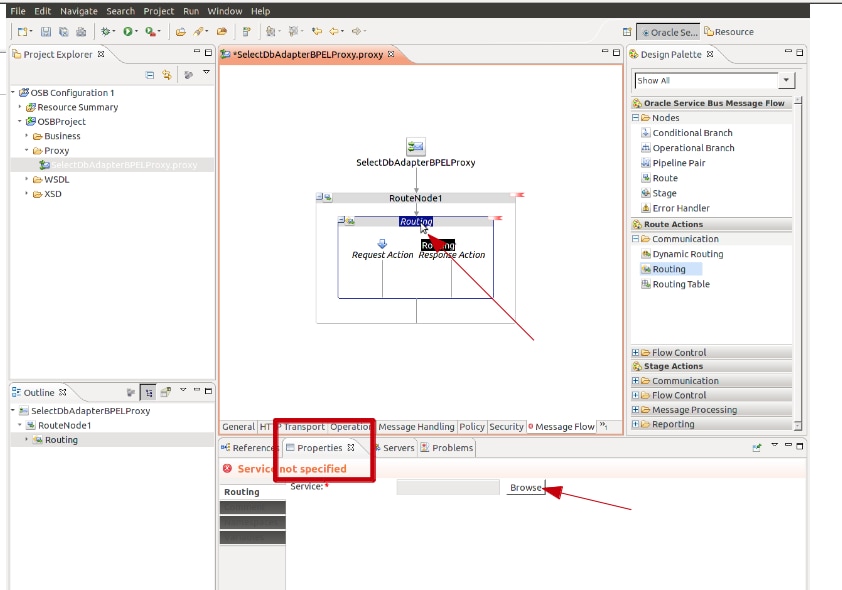The image size is (842, 590).
Task: Collapse OSBProject in Project Explorer
Action: coord(20,121)
